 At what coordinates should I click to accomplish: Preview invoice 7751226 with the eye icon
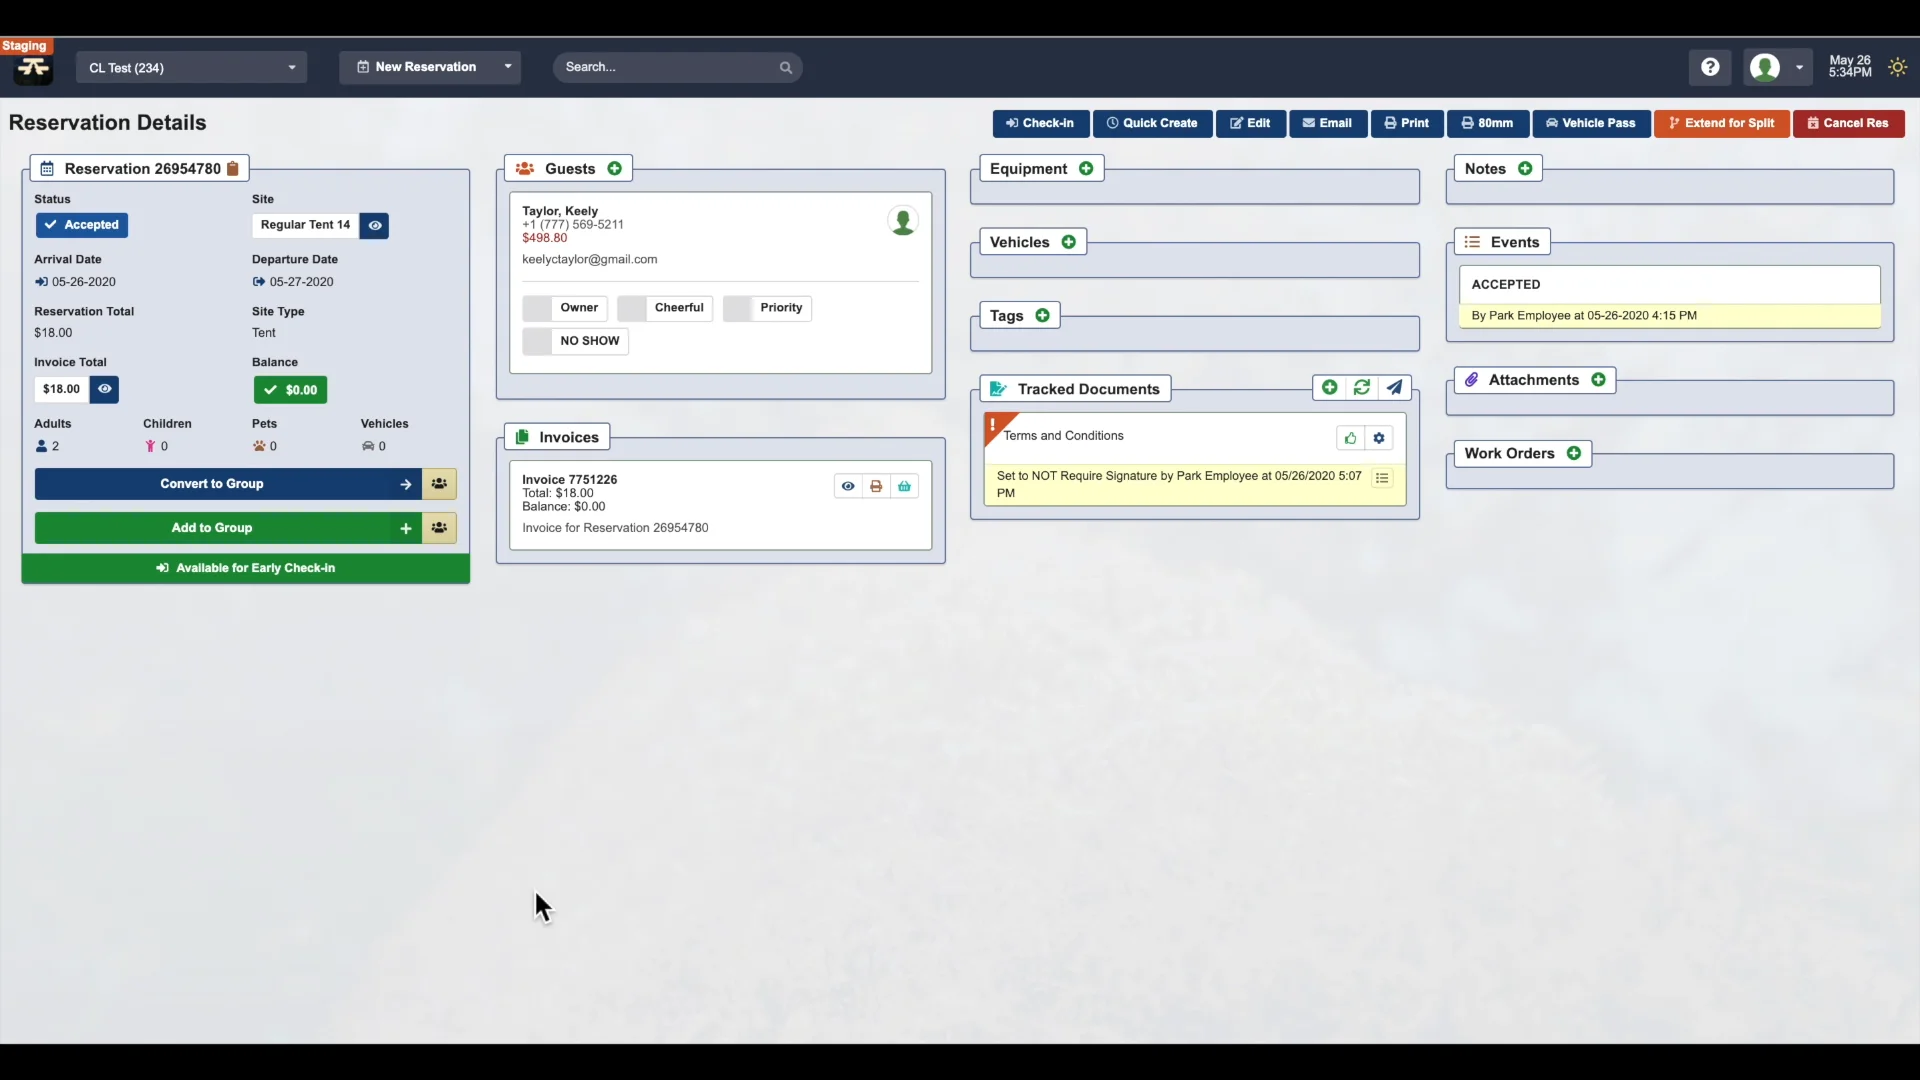pos(849,486)
